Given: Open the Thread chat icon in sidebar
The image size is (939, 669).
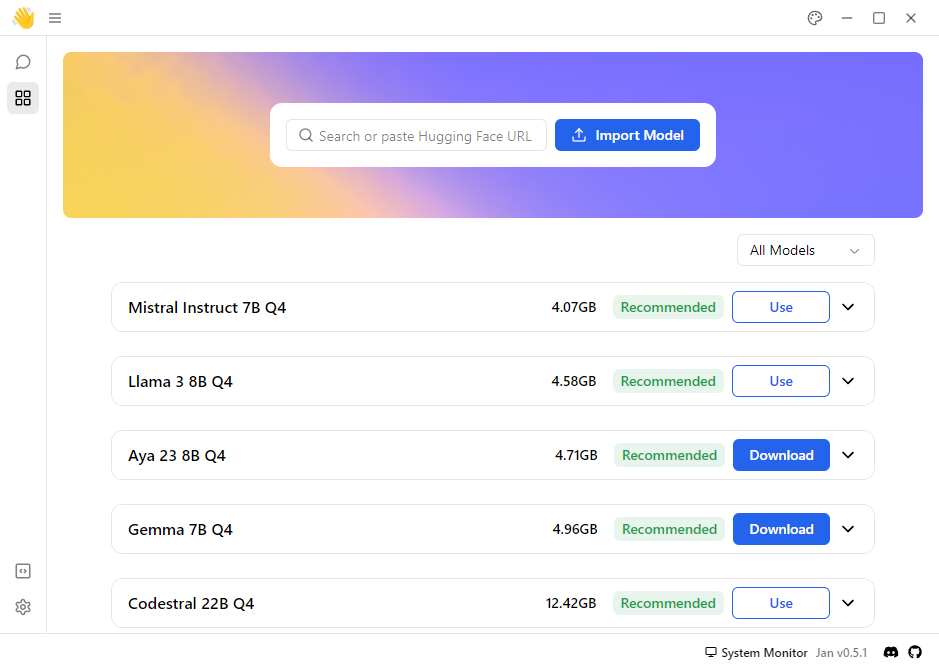Looking at the screenshot, I should tap(23, 62).
